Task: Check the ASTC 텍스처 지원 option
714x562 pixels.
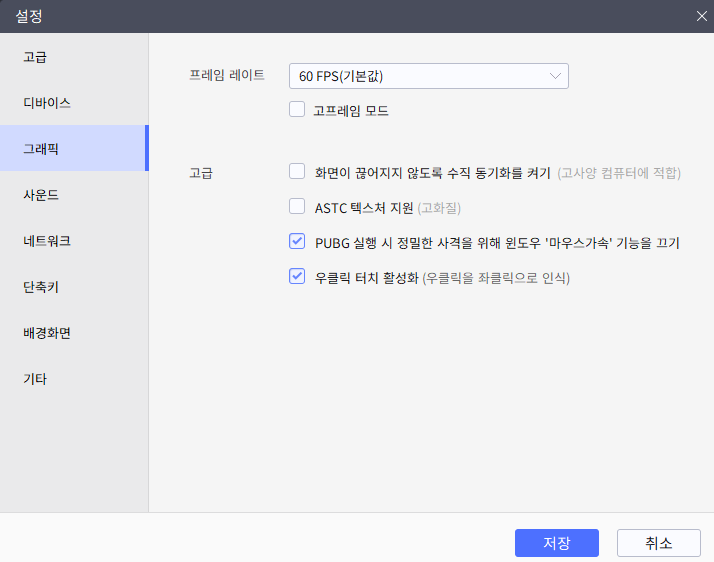Action: [297, 206]
